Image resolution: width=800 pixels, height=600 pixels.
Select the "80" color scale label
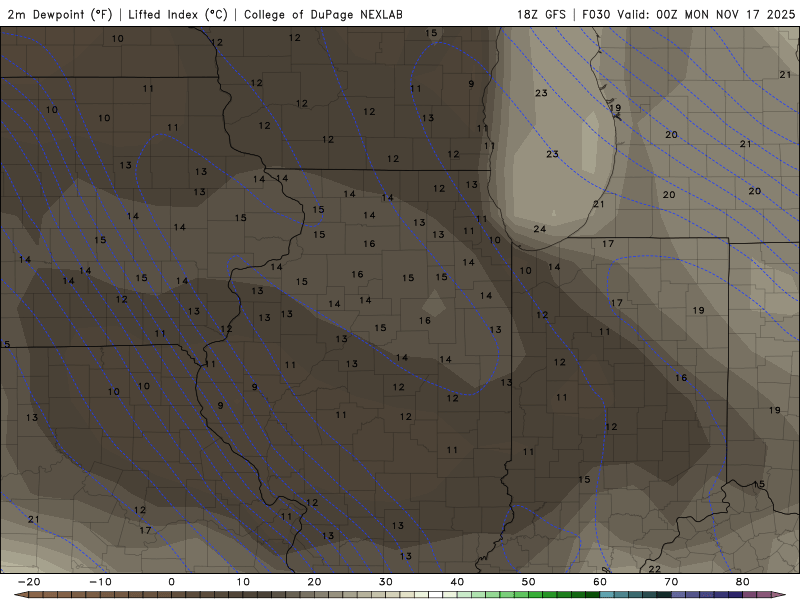(743, 582)
